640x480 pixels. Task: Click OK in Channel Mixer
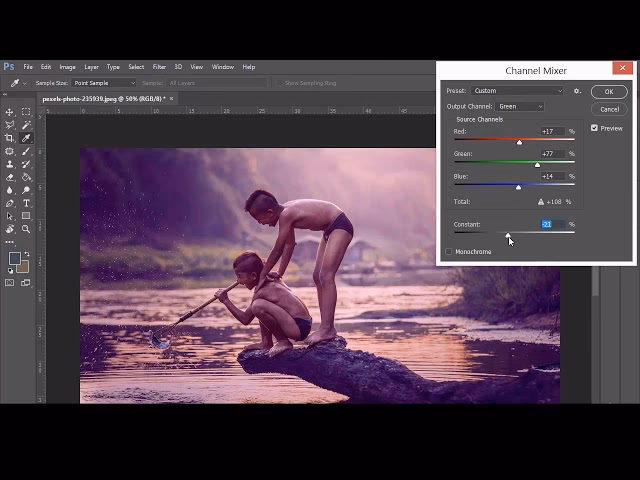tap(609, 92)
